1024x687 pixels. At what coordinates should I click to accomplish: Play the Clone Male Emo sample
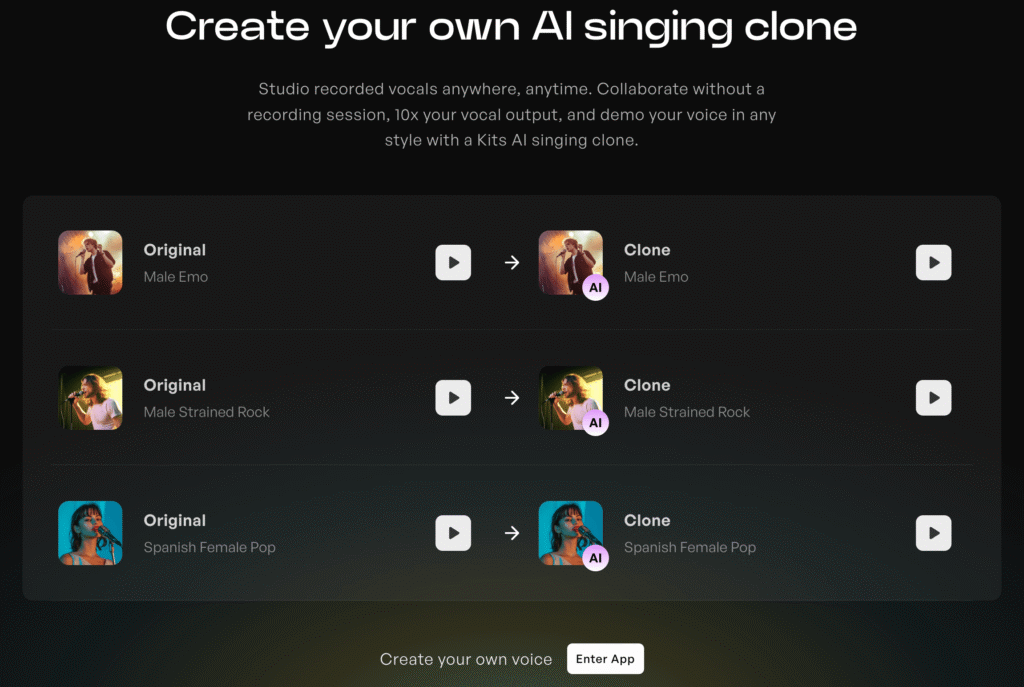pyautogui.click(x=933, y=263)
